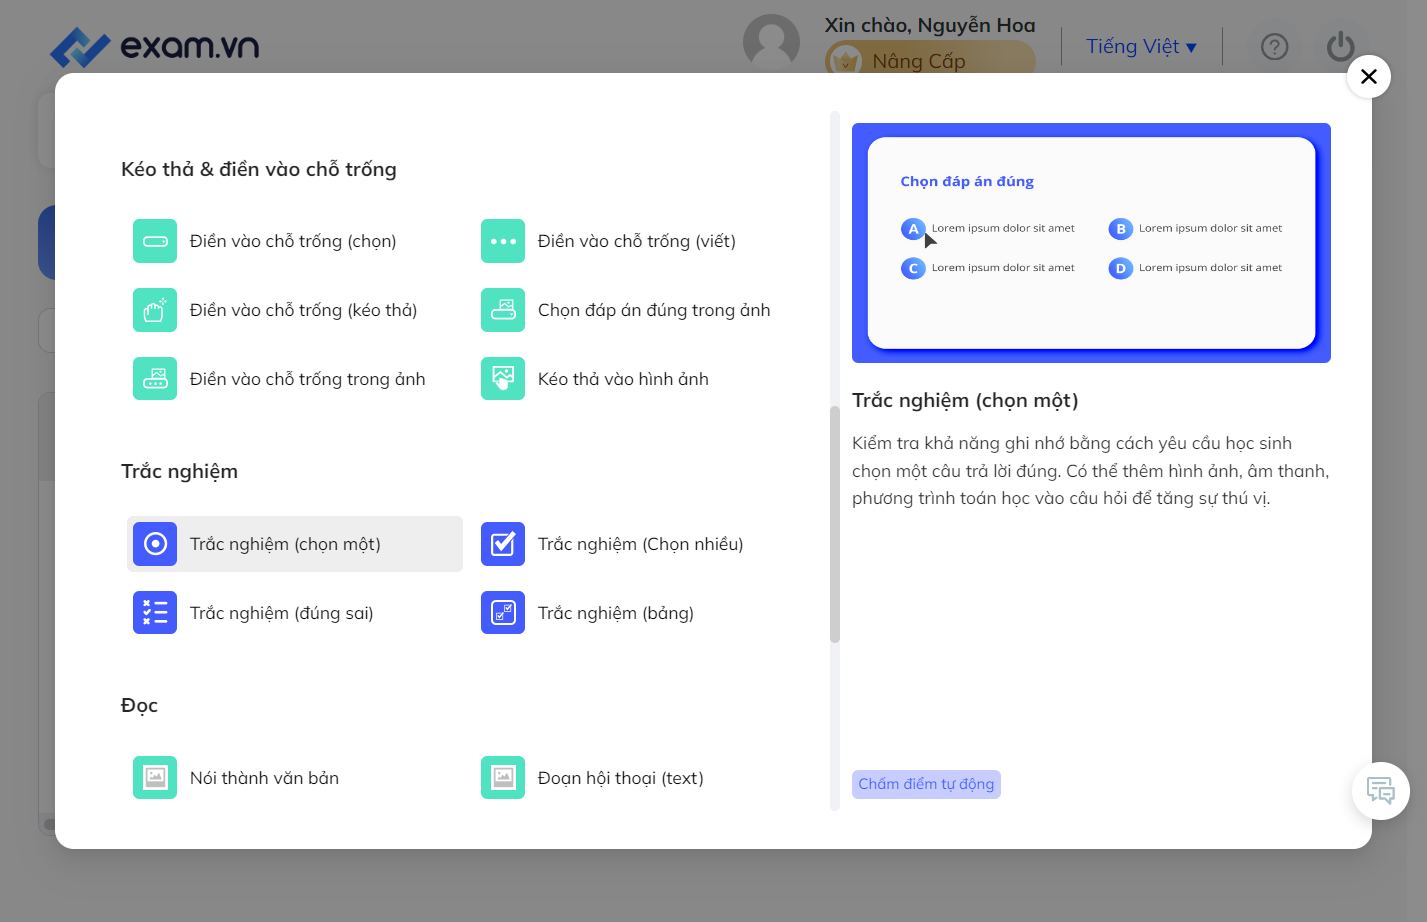Close the question type dialog
This screenshot has width=1427, height=922.
(x=1369, y=76)
